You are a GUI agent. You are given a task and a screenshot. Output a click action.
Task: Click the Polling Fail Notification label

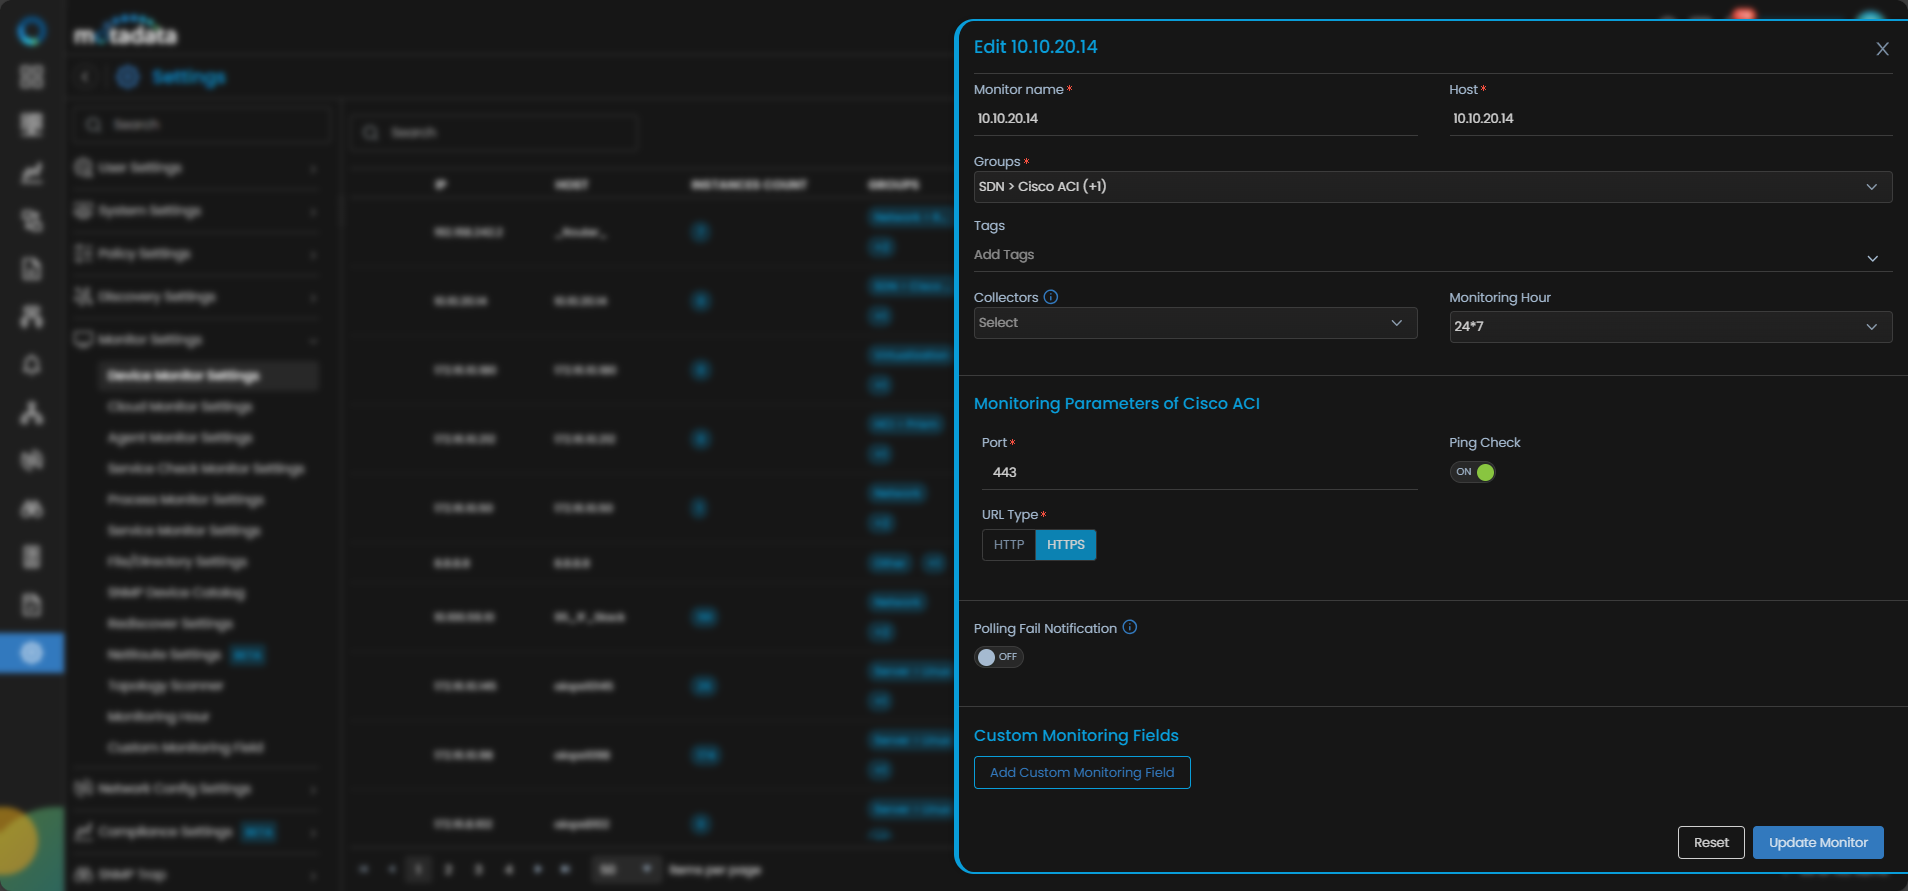1045,628
